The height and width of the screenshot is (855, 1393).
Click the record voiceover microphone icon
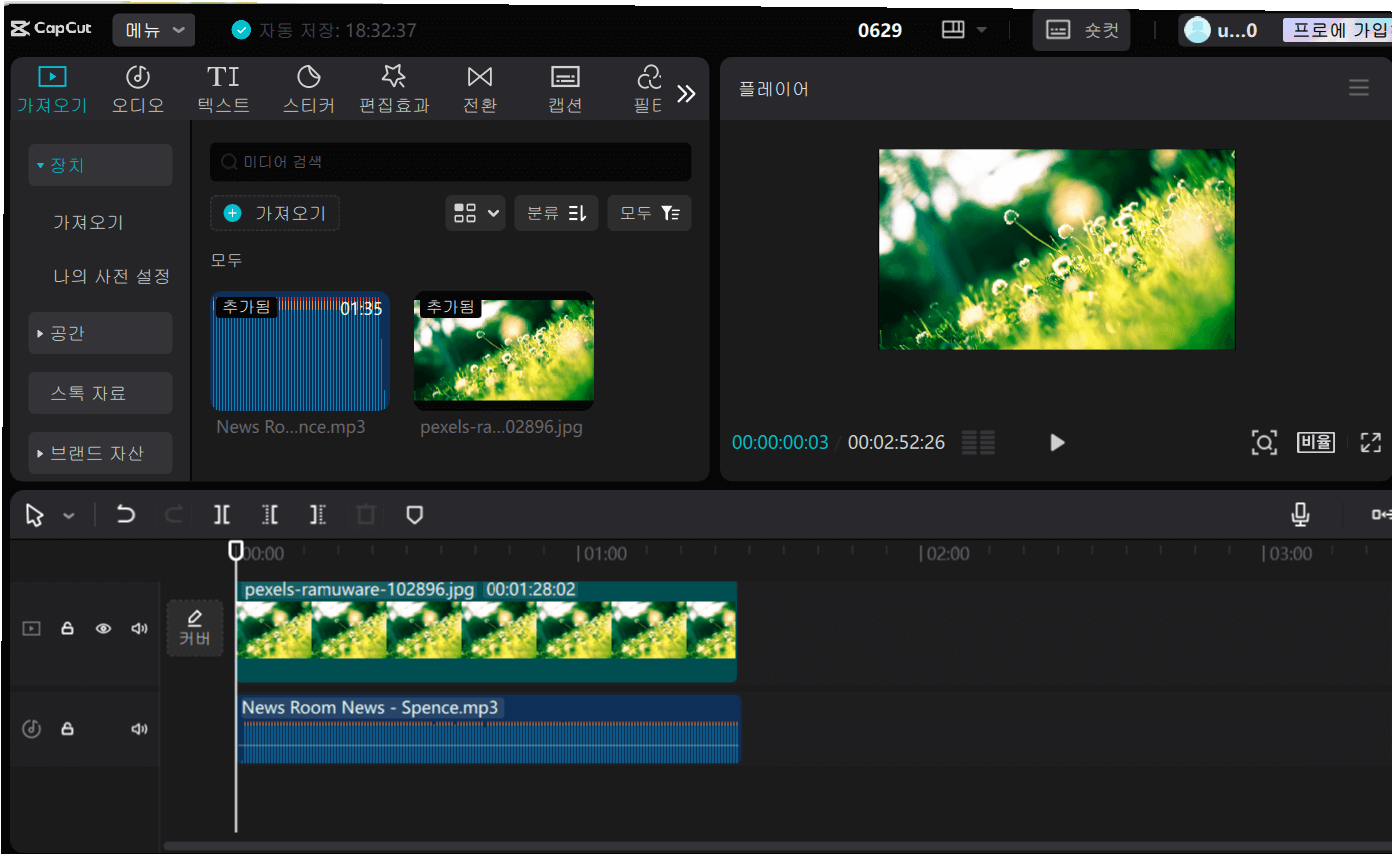[1300, 515]
